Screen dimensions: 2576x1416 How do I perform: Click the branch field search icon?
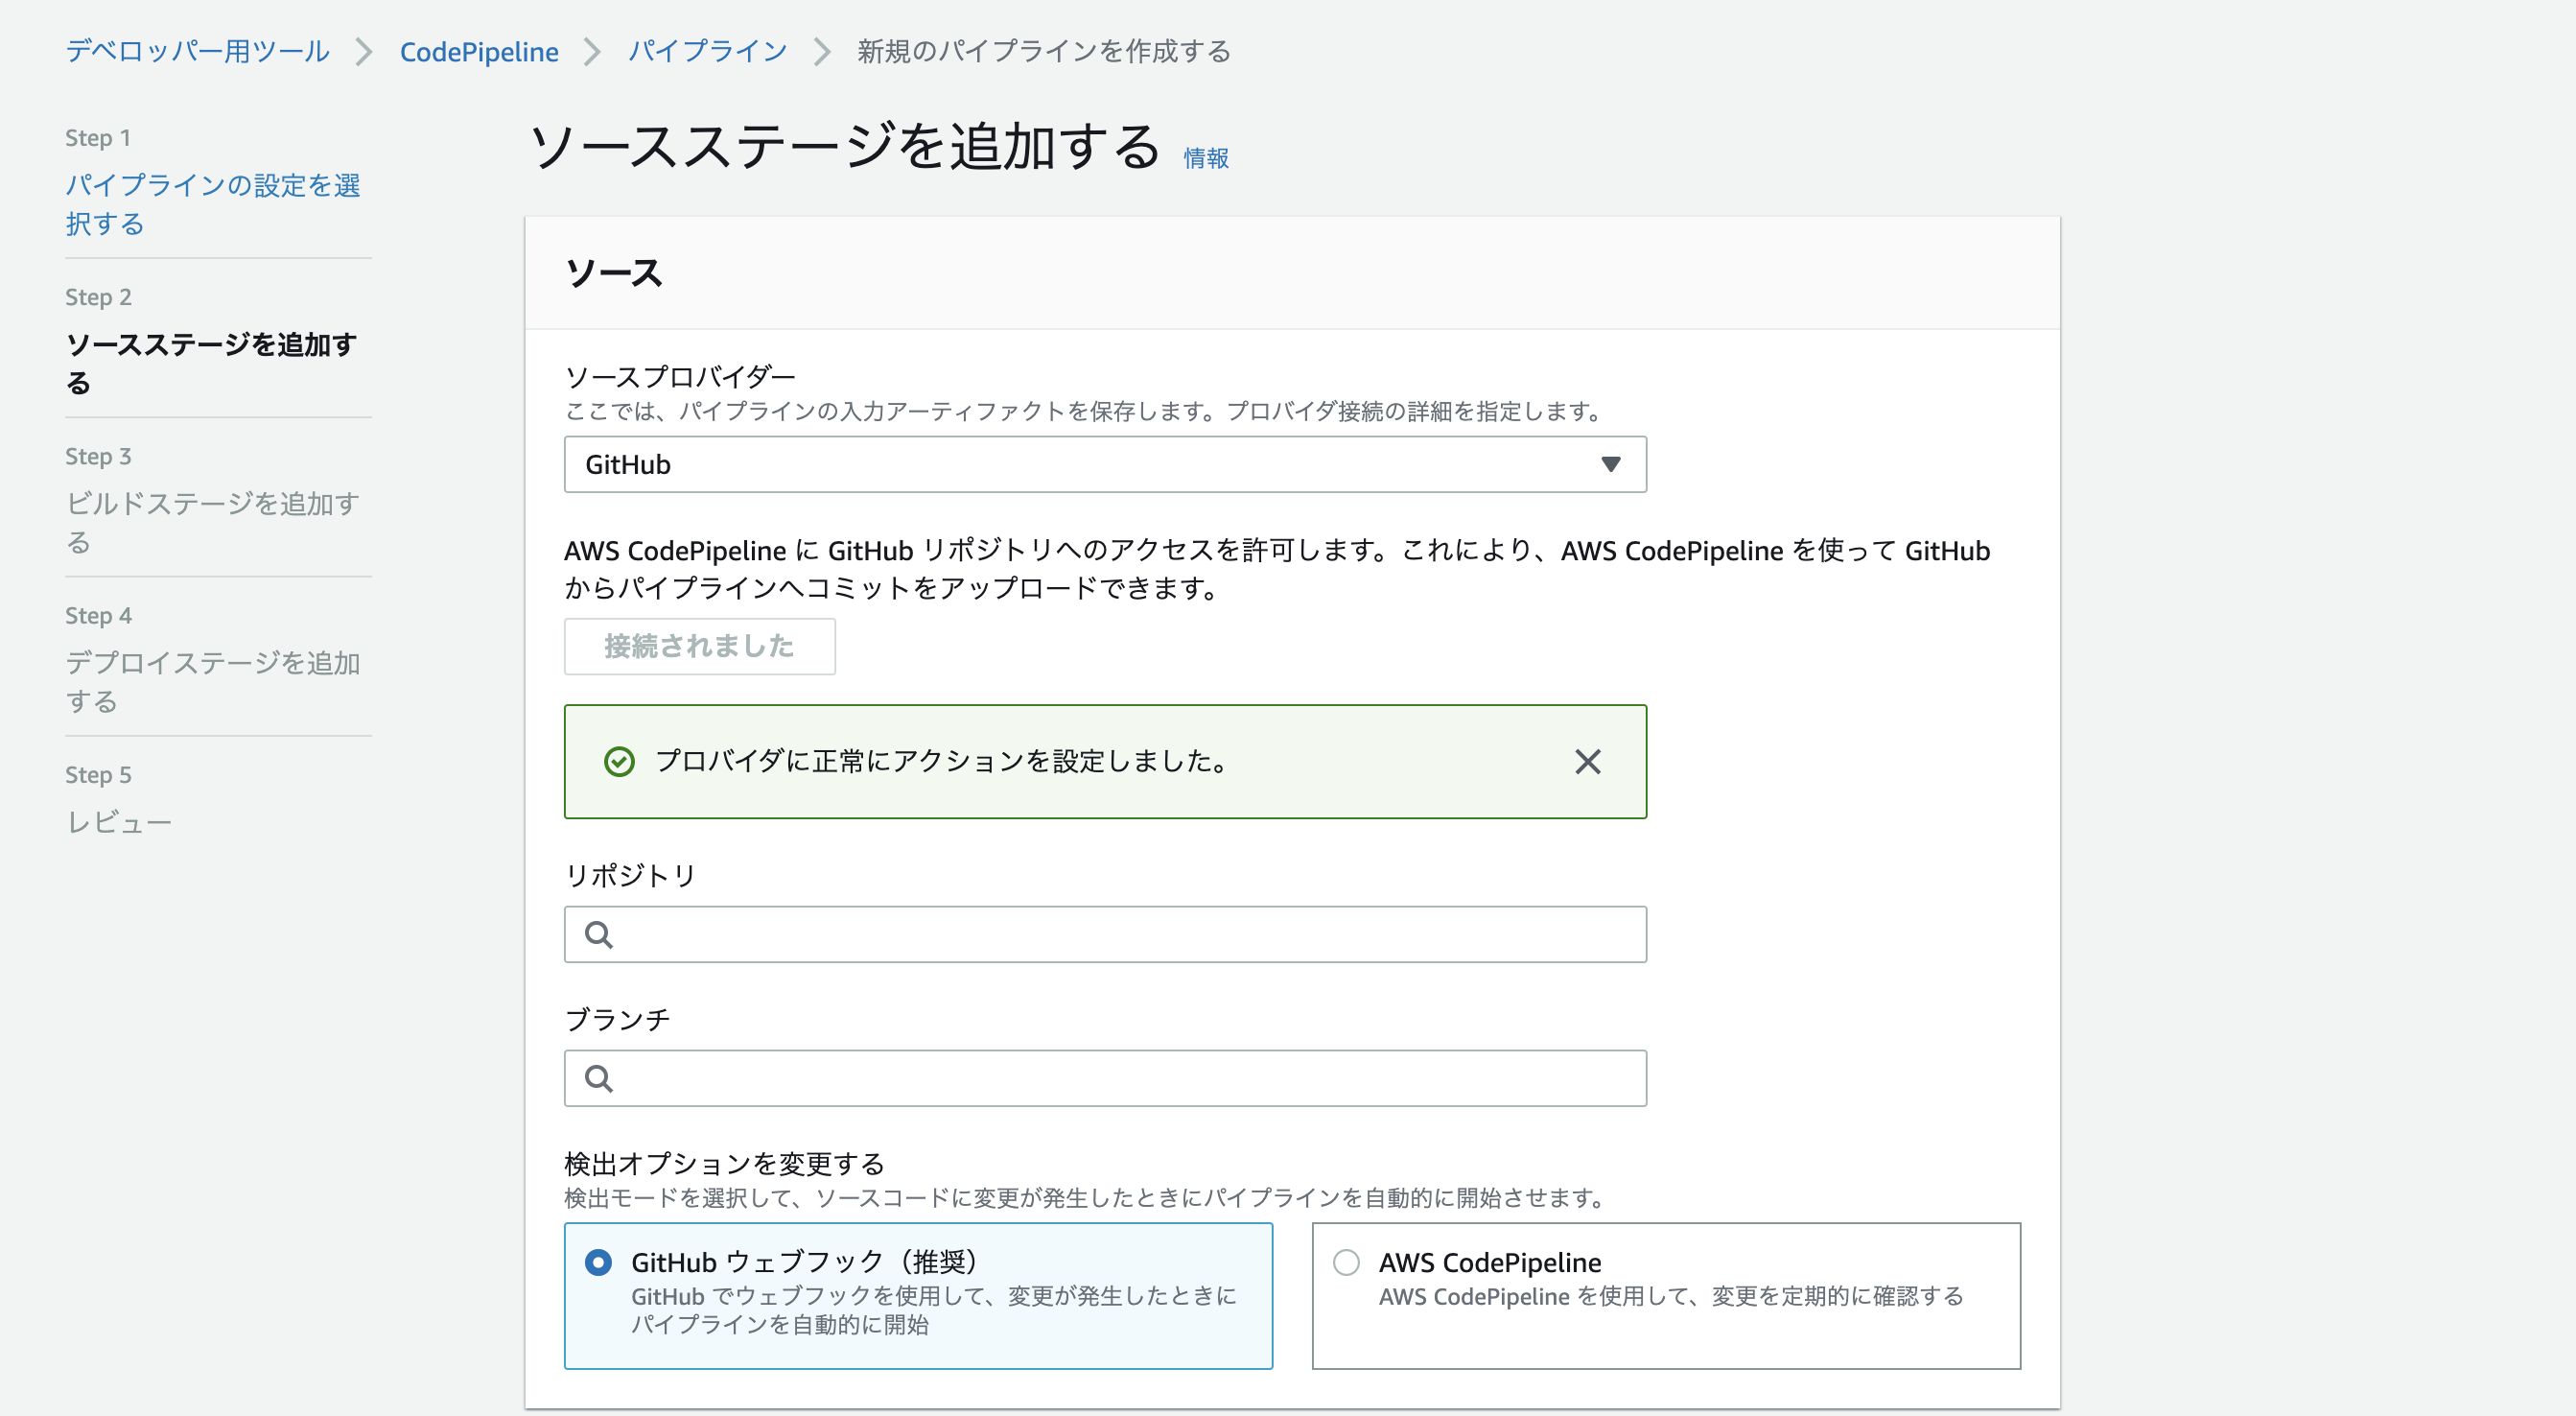[599, 1078]
